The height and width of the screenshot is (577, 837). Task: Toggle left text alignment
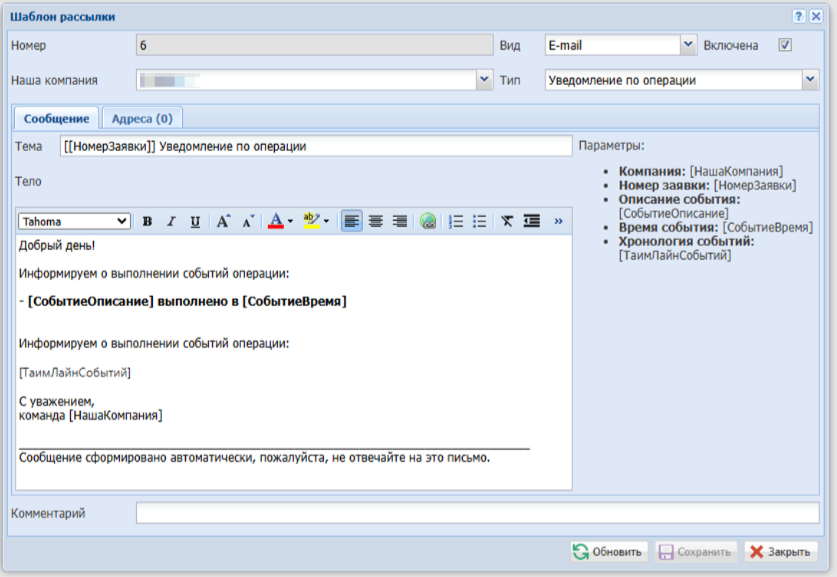coord(352,221)
